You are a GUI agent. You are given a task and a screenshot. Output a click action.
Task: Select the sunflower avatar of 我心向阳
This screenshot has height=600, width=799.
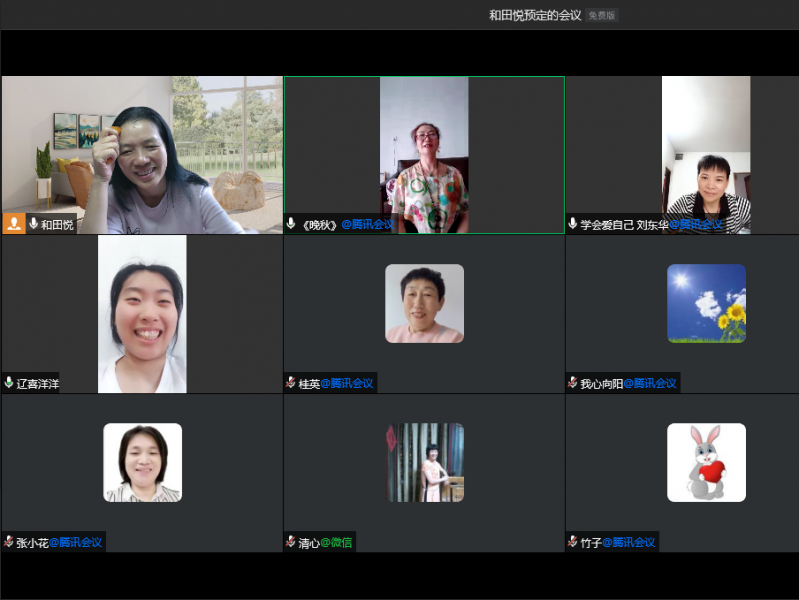(x=706, y=303)
